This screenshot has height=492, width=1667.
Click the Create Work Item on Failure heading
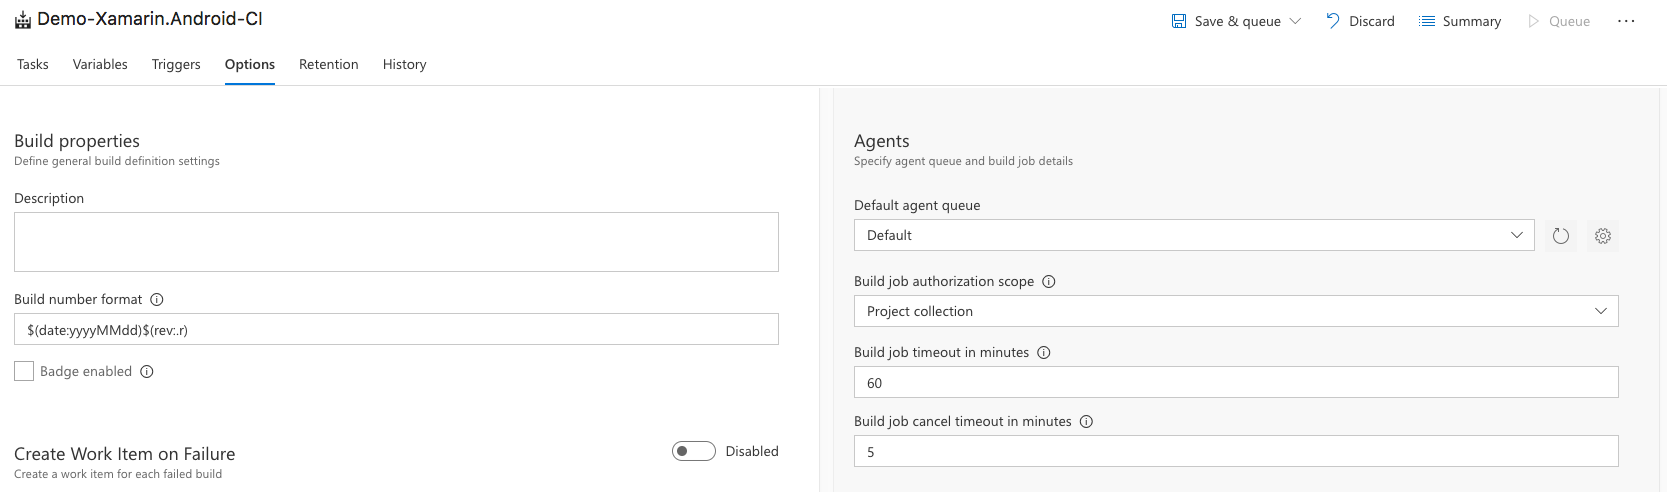(x=125, y=454)
